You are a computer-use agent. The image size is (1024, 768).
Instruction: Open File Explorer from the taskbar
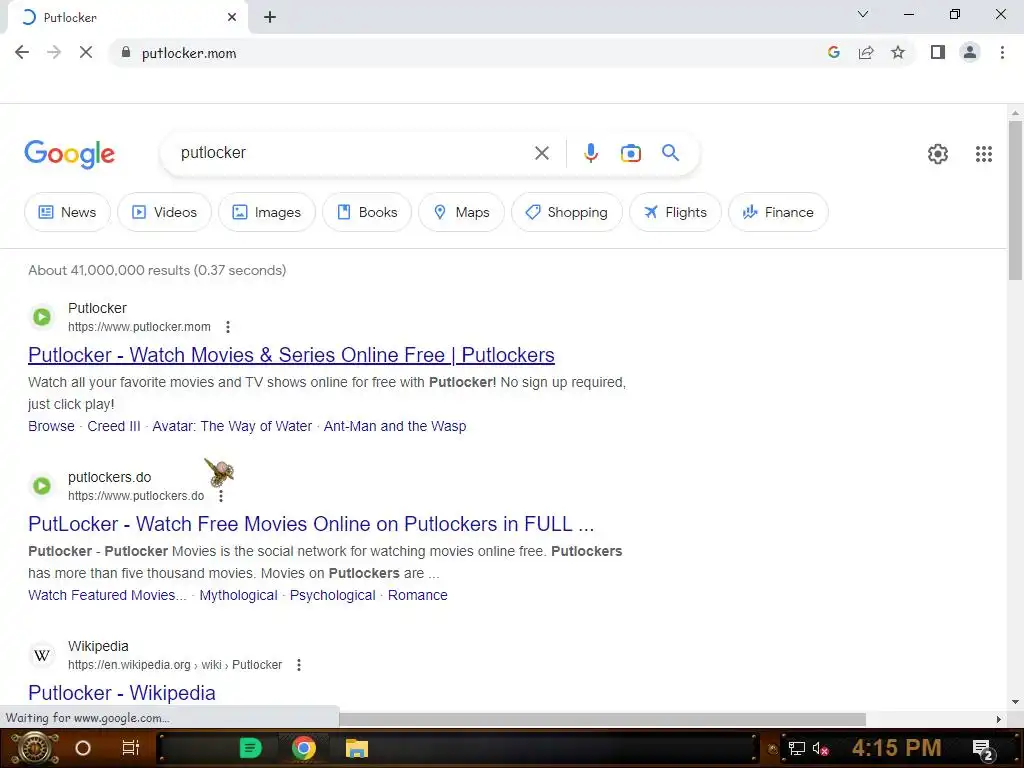click(x=357, y=748)
